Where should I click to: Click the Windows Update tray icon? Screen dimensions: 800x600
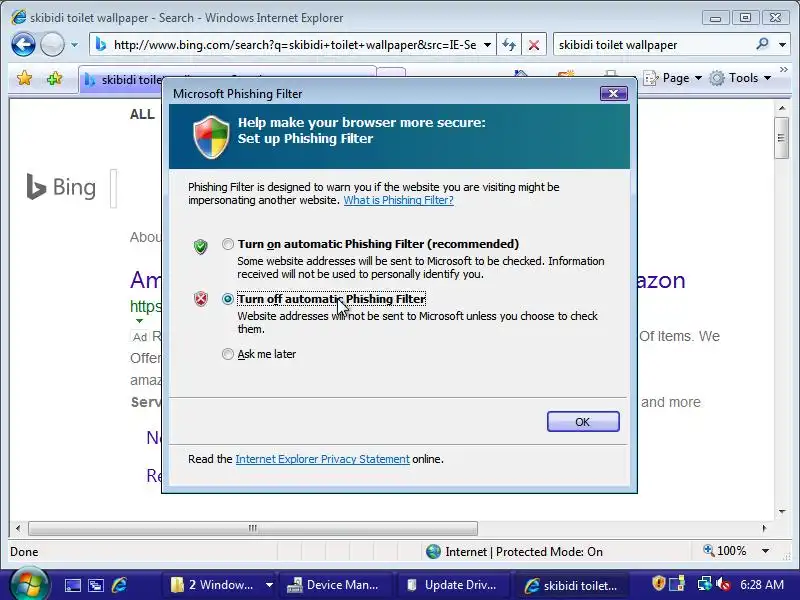point(677,583)
